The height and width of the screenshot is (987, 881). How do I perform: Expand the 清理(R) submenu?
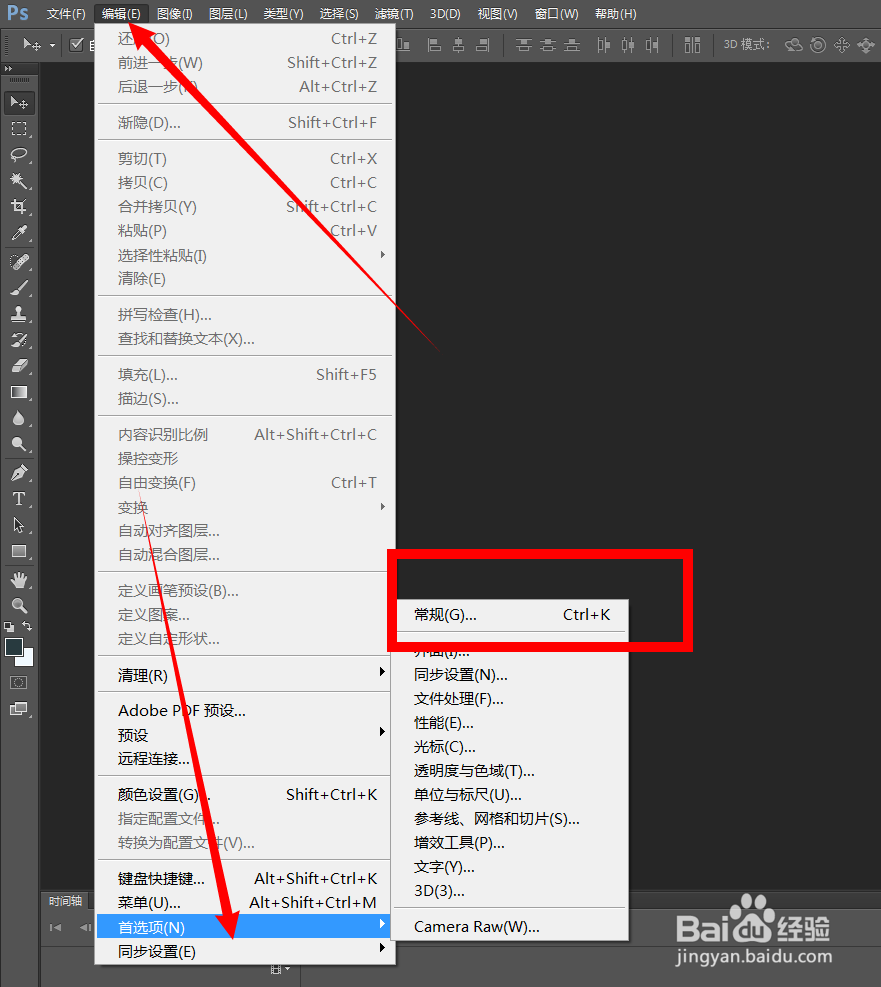point(382,672)
